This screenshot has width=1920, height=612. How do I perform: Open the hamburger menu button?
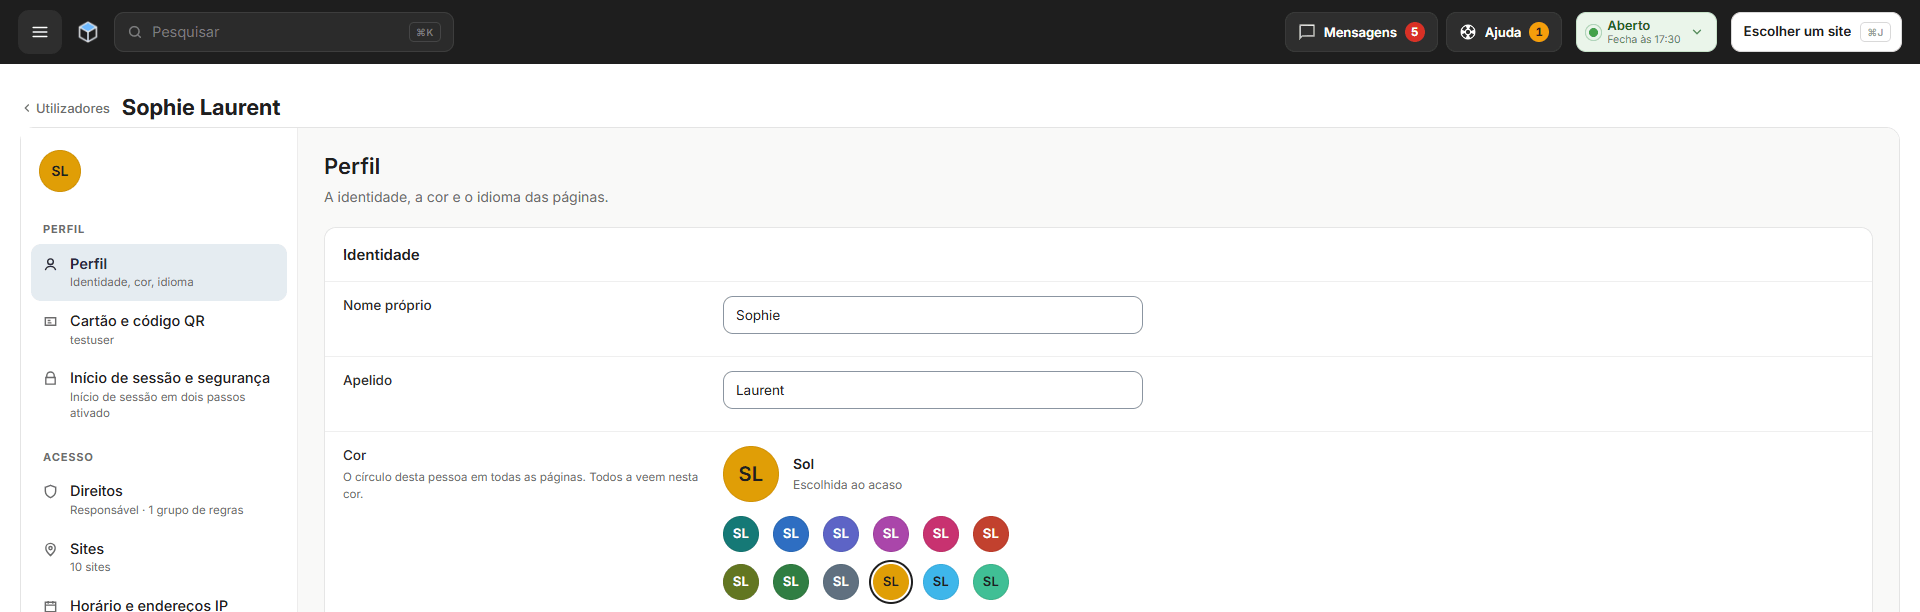click(x=40, y=32)
